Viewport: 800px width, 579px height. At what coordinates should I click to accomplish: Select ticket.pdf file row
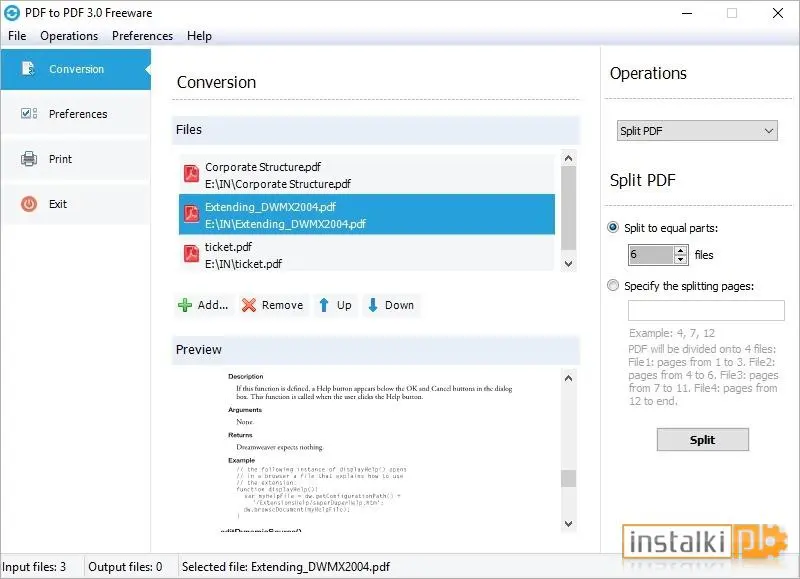click(x=367, y=254)
